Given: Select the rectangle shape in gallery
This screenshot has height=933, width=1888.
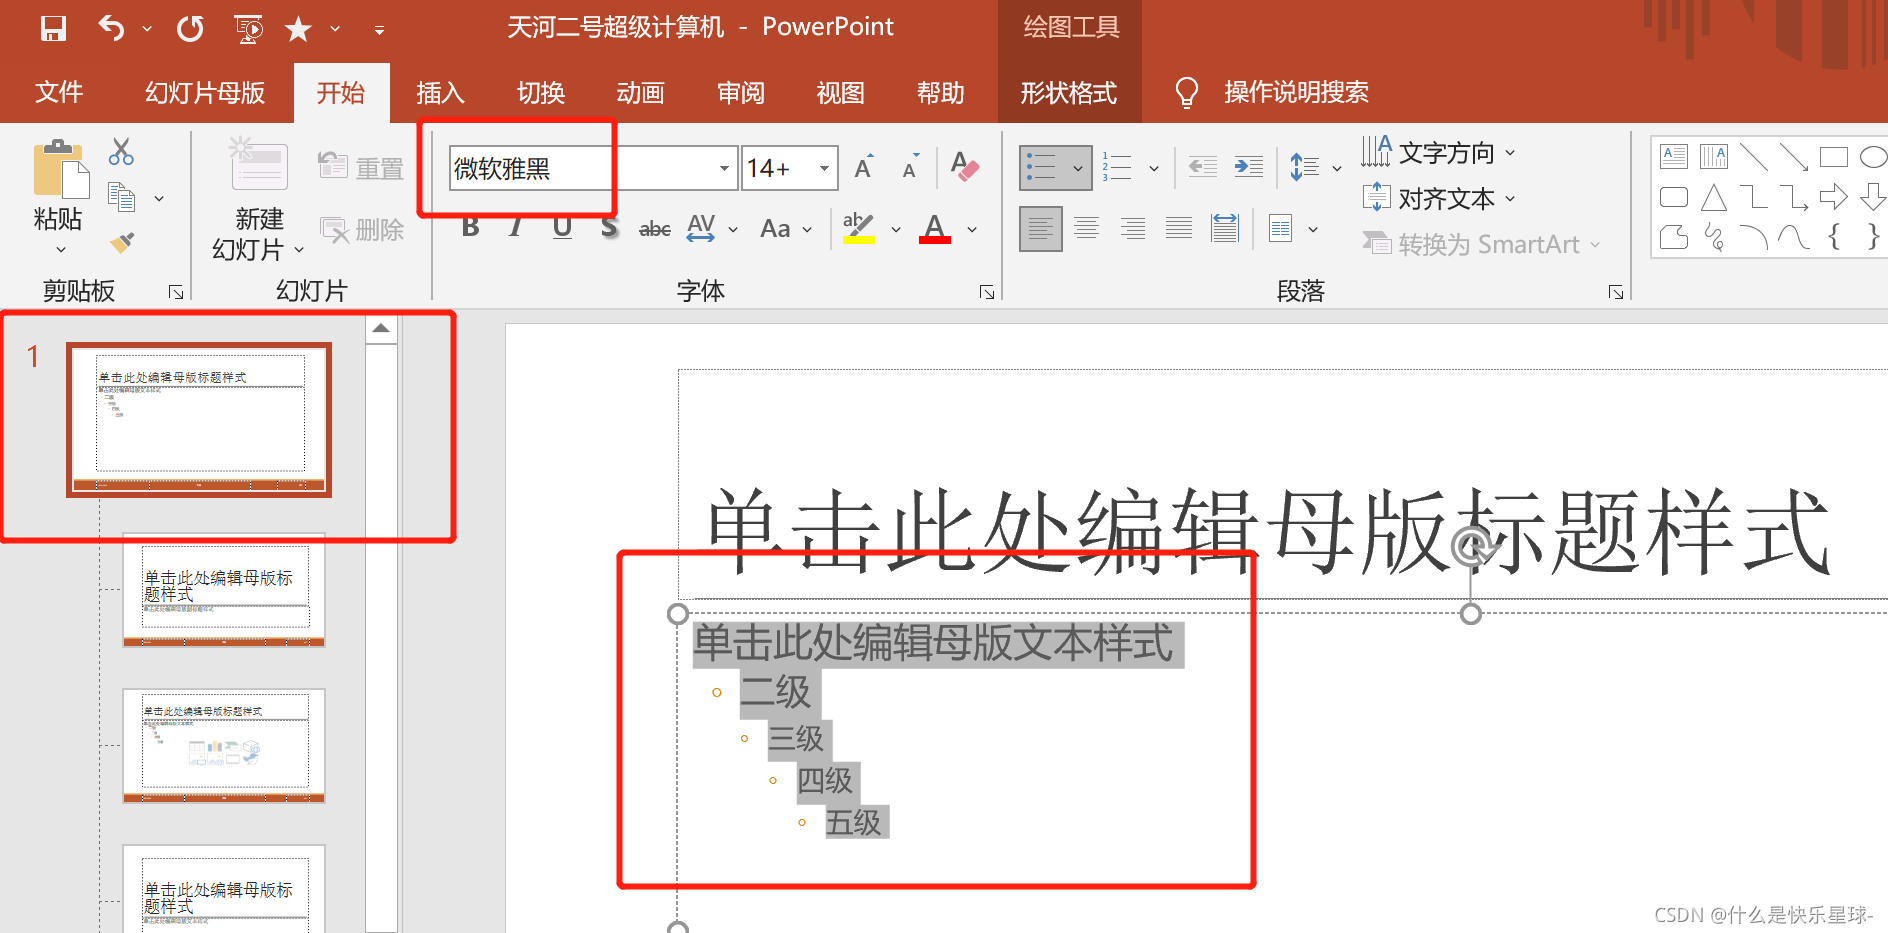Looking at the screenshot, I should pyautogui.click(x=1834, y=156).
